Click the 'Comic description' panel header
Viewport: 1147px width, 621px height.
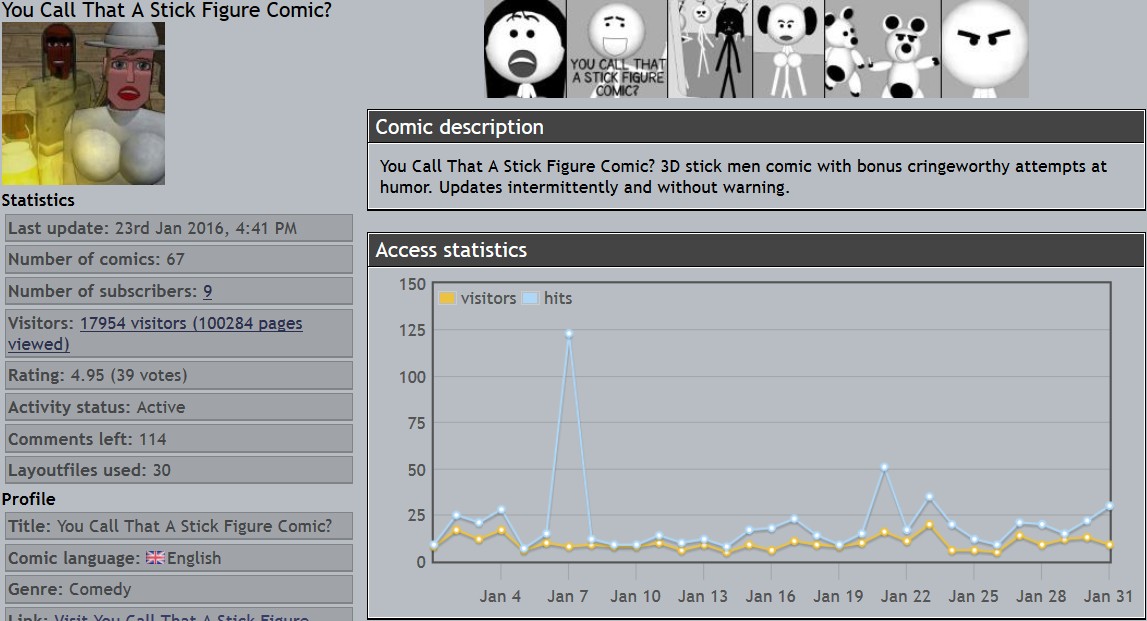755,127
